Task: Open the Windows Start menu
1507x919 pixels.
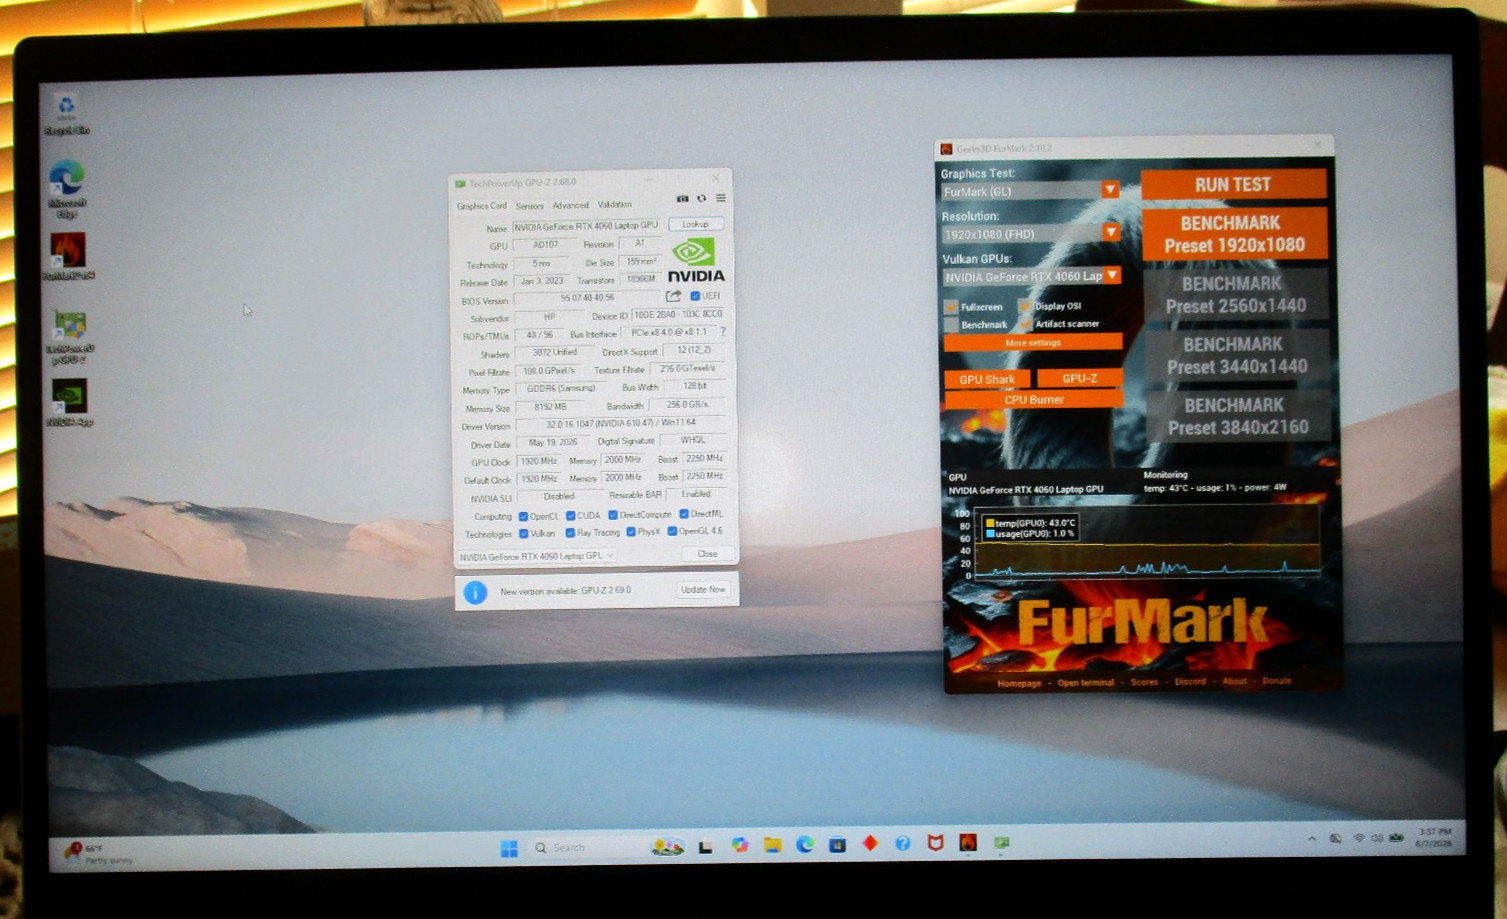Action: 509,848
